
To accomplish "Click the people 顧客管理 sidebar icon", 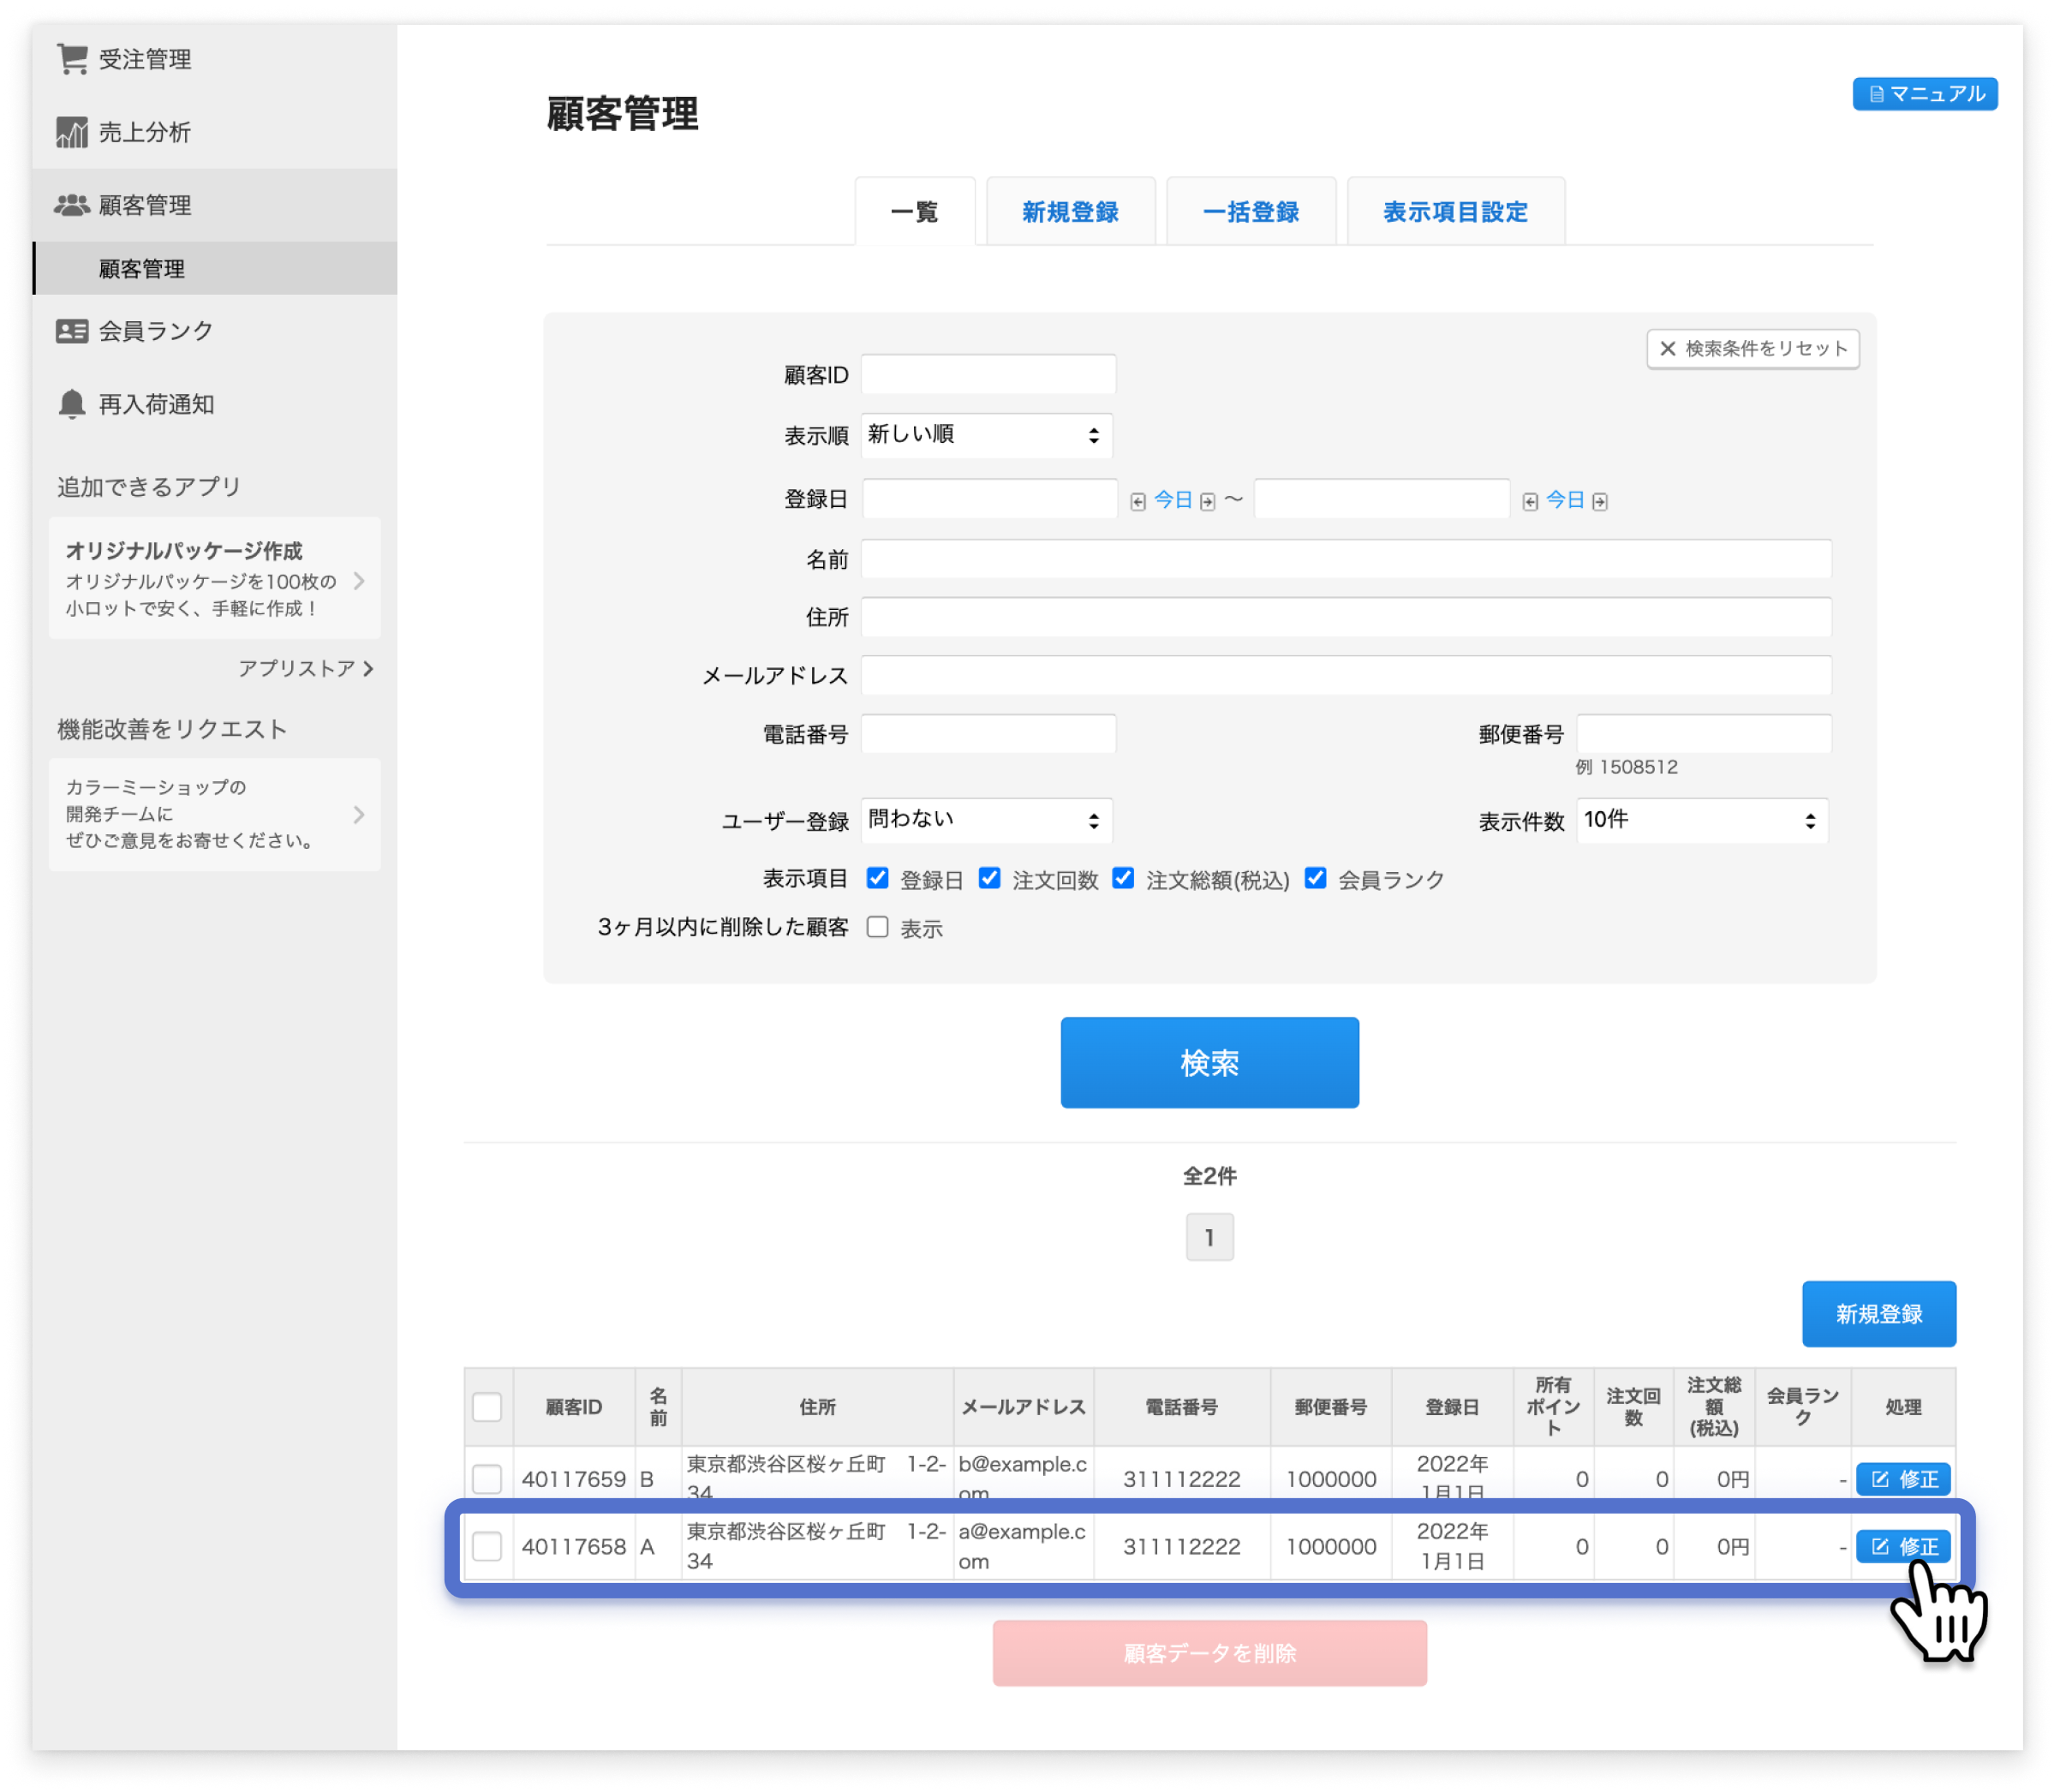I will point(72,205).
